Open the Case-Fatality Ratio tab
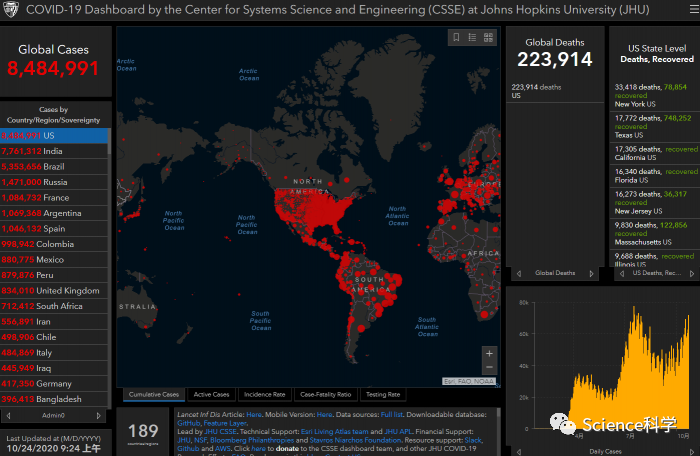 (325, 394)
